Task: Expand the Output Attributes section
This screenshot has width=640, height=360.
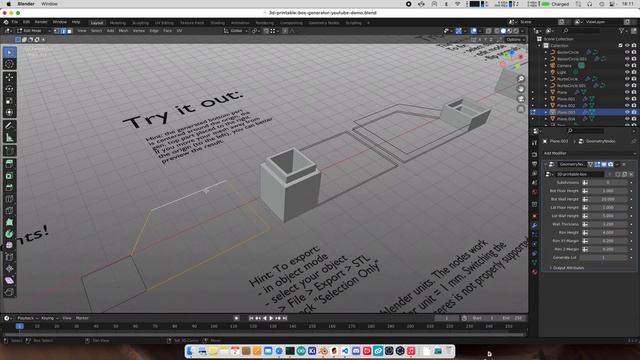Action: 567,268
